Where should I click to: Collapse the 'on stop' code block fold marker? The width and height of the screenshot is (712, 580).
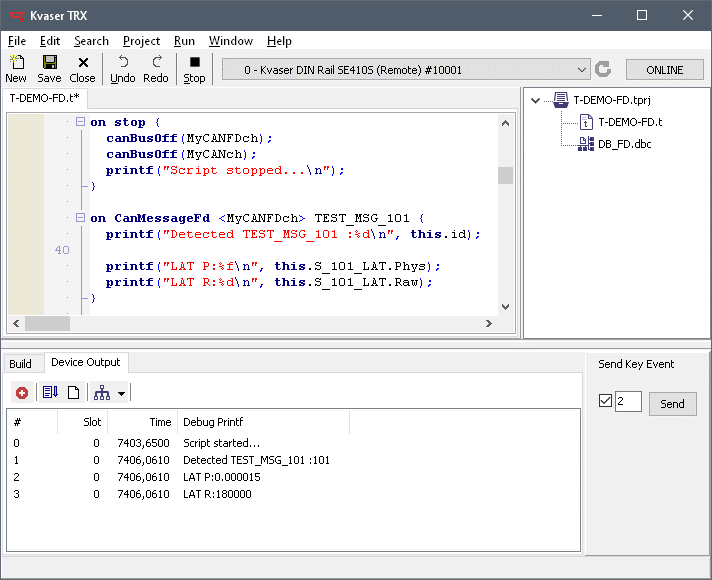click(80, 122)
